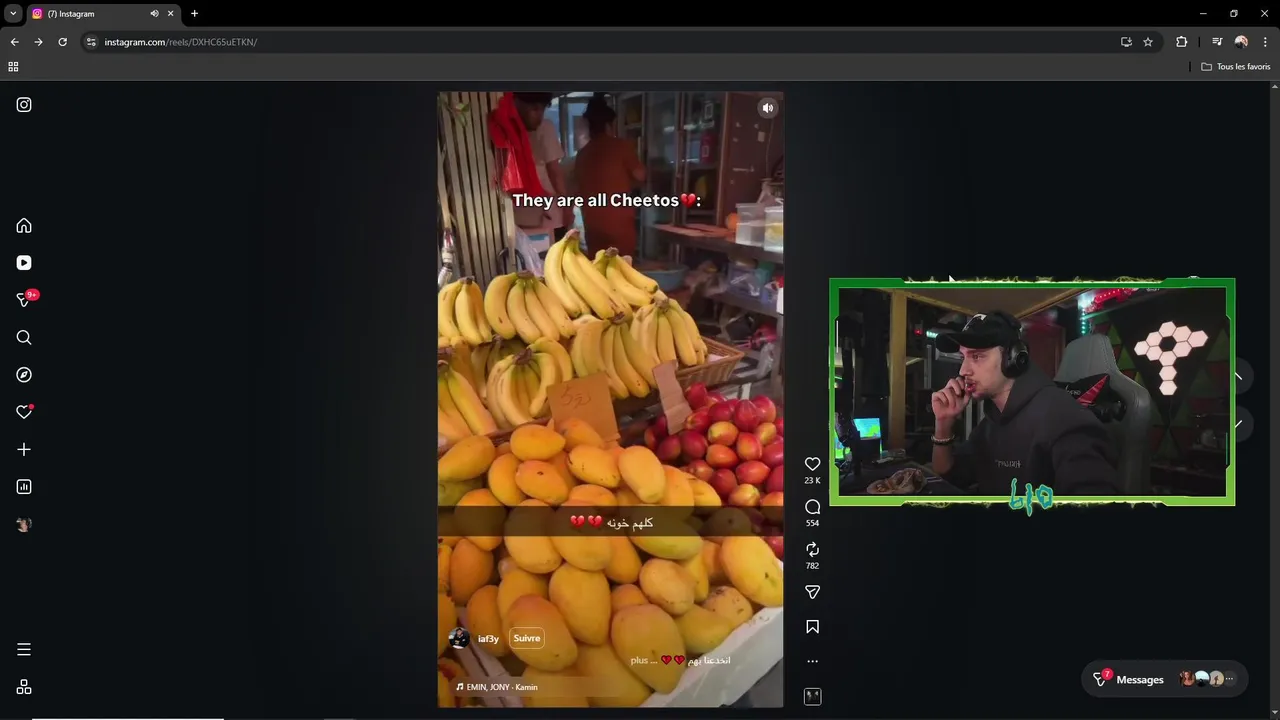Open reel comments bubble icon
Image resolution: width=1280 pixels, height=720 pixels.
pos(812,507)
